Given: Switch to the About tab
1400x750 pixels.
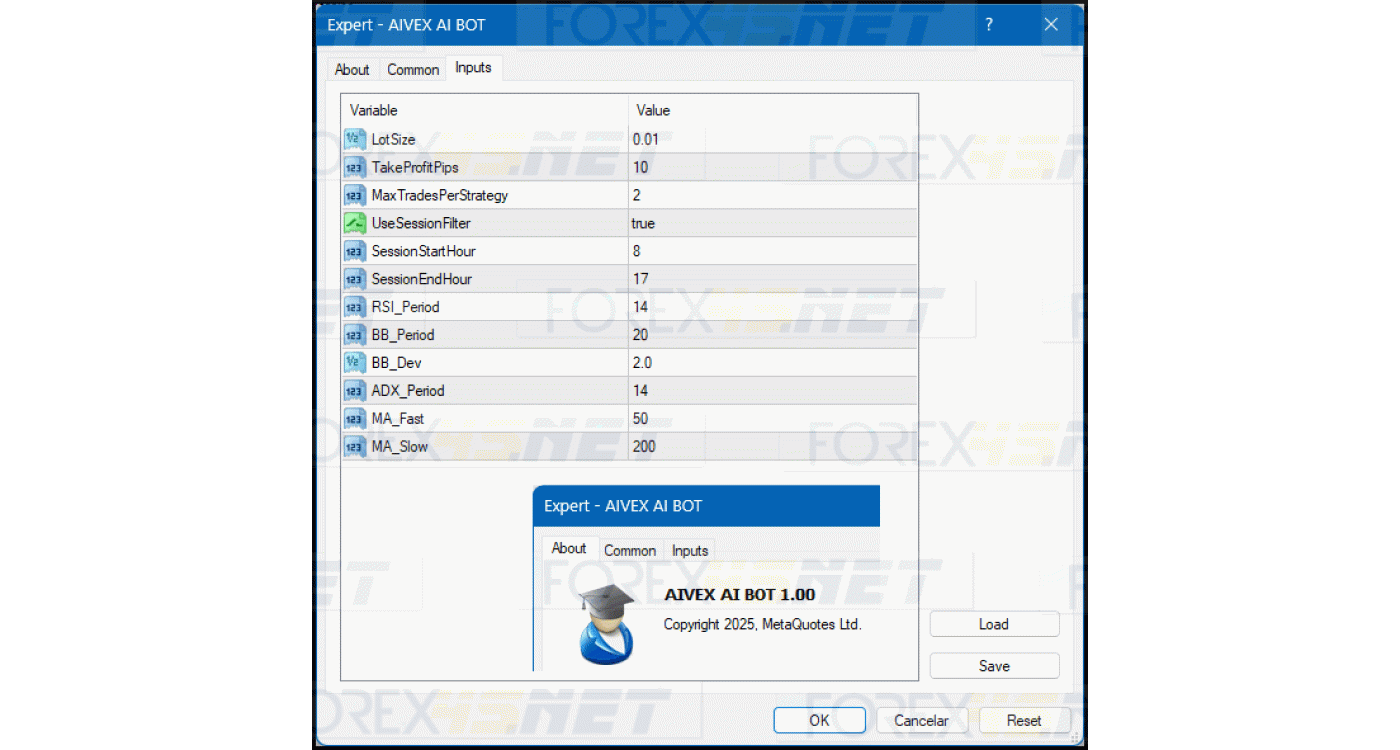Looking at the screenshot, I should point(352,69).
